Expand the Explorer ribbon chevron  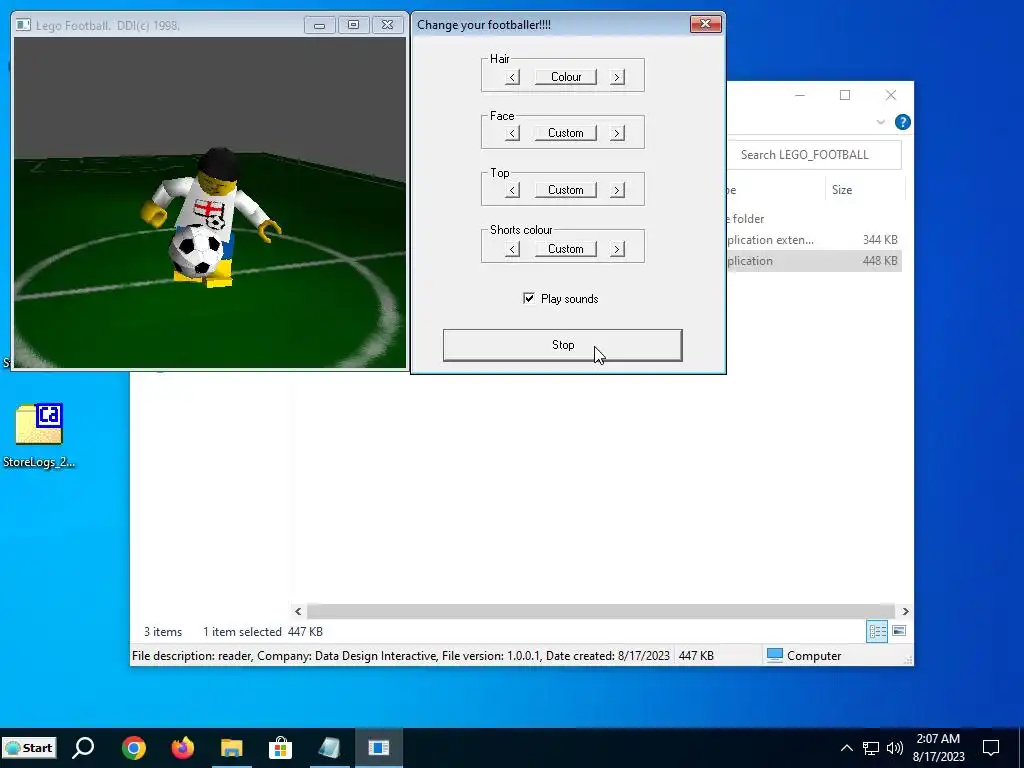point(880,122)
